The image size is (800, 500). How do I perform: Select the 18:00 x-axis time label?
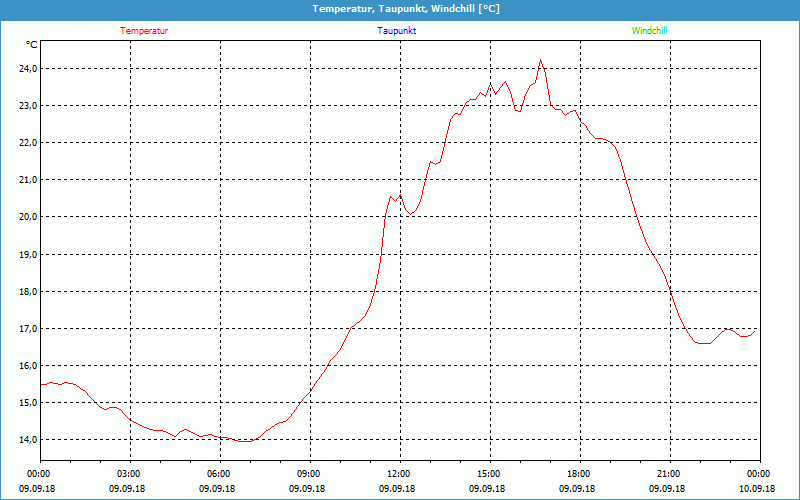pos(578,474)
